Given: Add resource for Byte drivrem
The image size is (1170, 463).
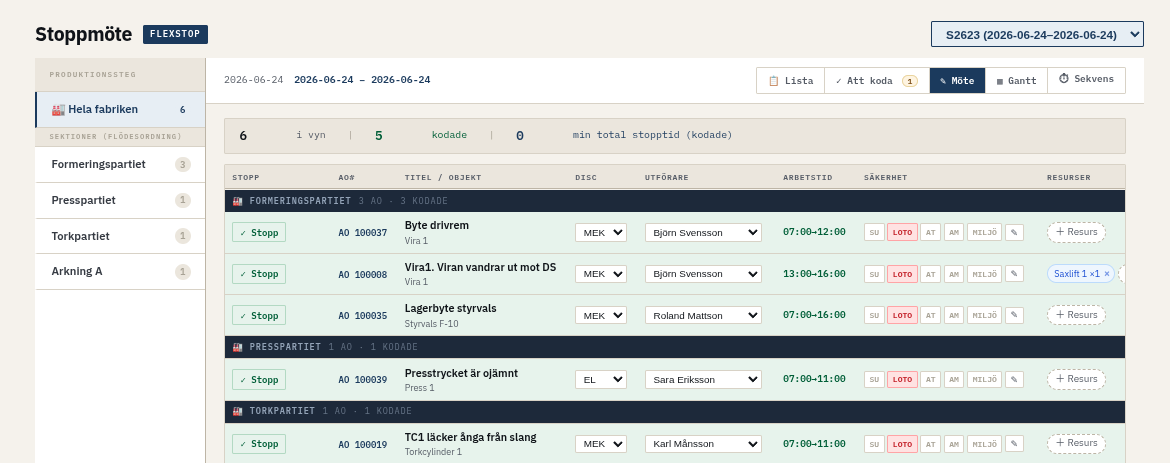Looking at the screenshot, I should coord(1076,232).
